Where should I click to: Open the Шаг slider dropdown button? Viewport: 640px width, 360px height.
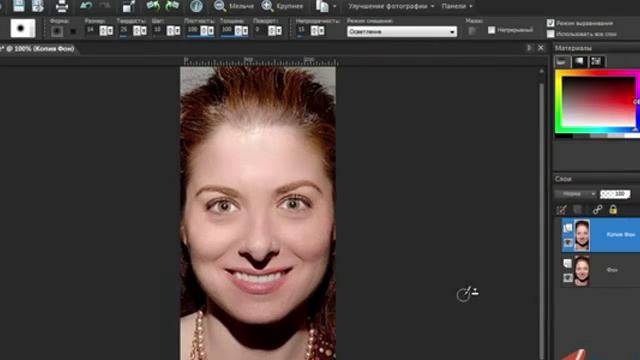[177, 30]
